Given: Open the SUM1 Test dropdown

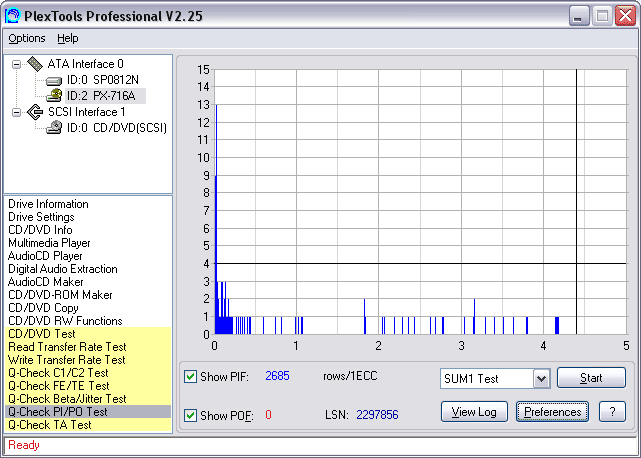Looking at the screenshot, I should coord(541,379).
